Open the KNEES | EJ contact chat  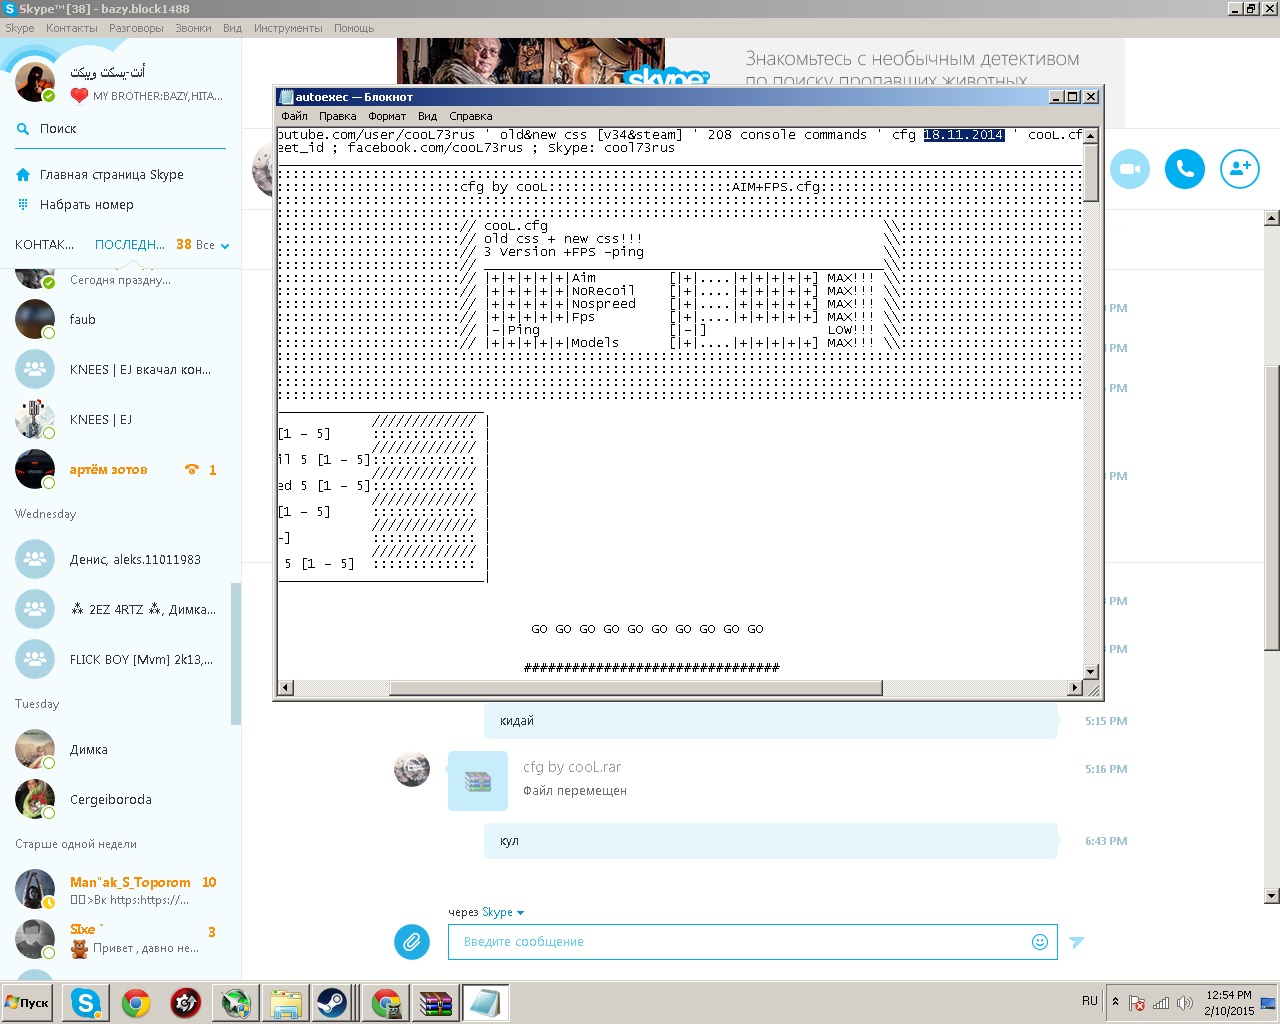click(120, 419)
